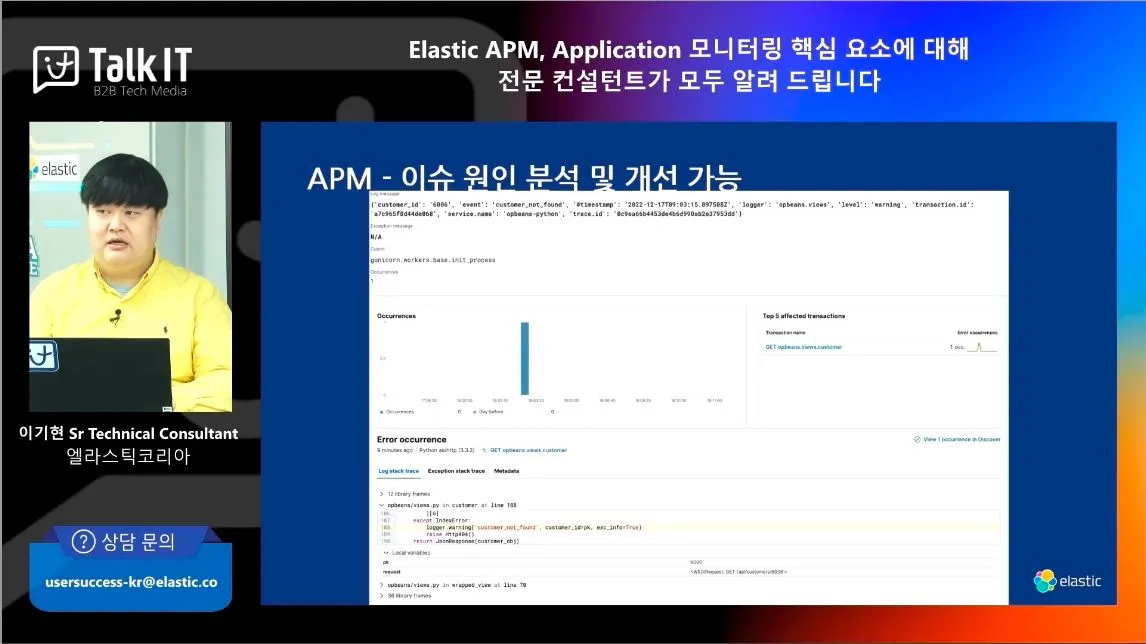Open the Metadata tab

[506, 471]
